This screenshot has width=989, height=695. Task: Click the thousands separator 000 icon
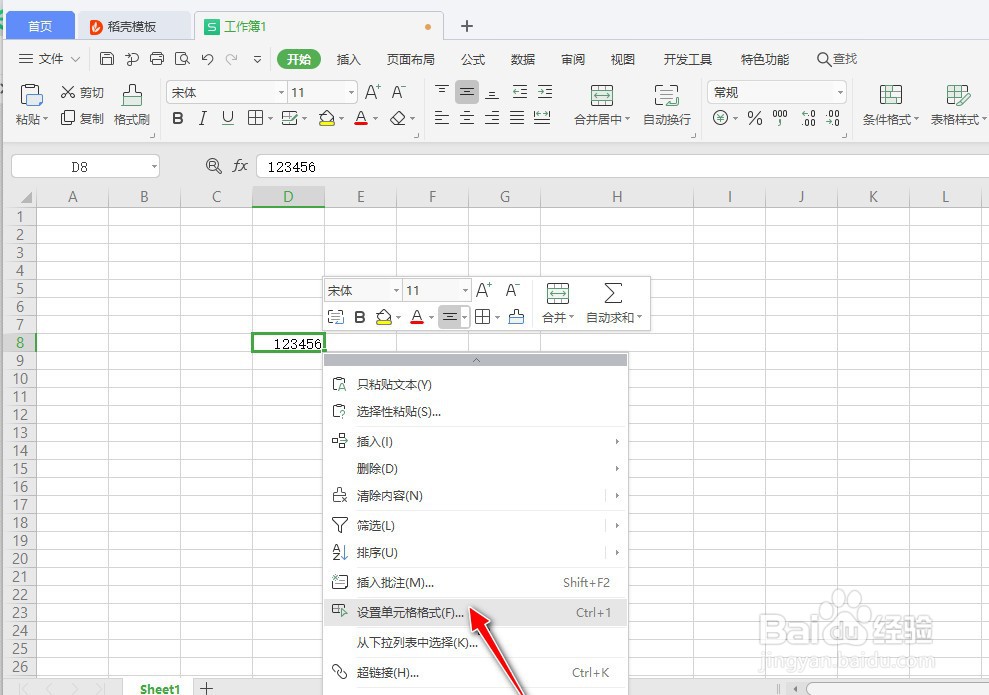tap(780, 118)
